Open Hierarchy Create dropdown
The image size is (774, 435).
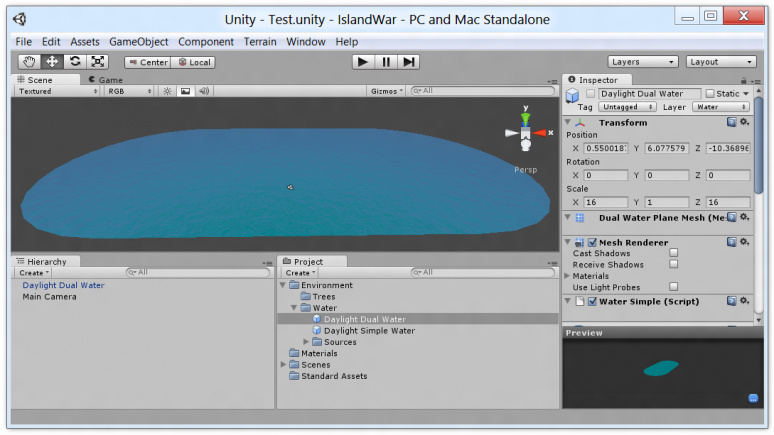point(34,273)
